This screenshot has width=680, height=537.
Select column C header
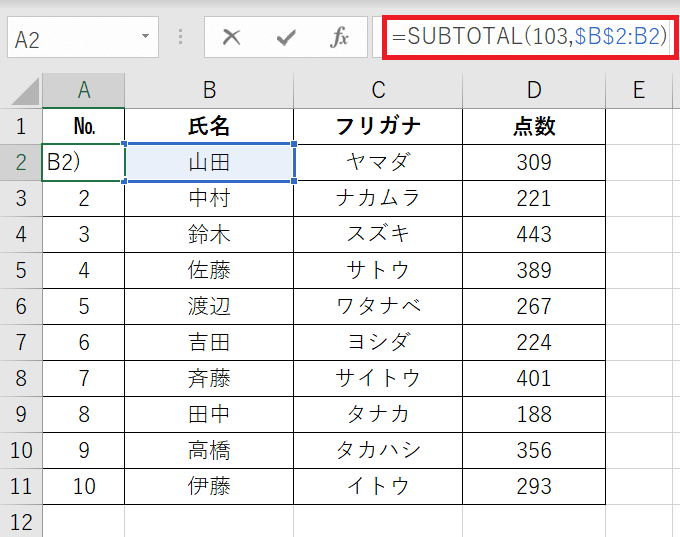pos(378,90)
